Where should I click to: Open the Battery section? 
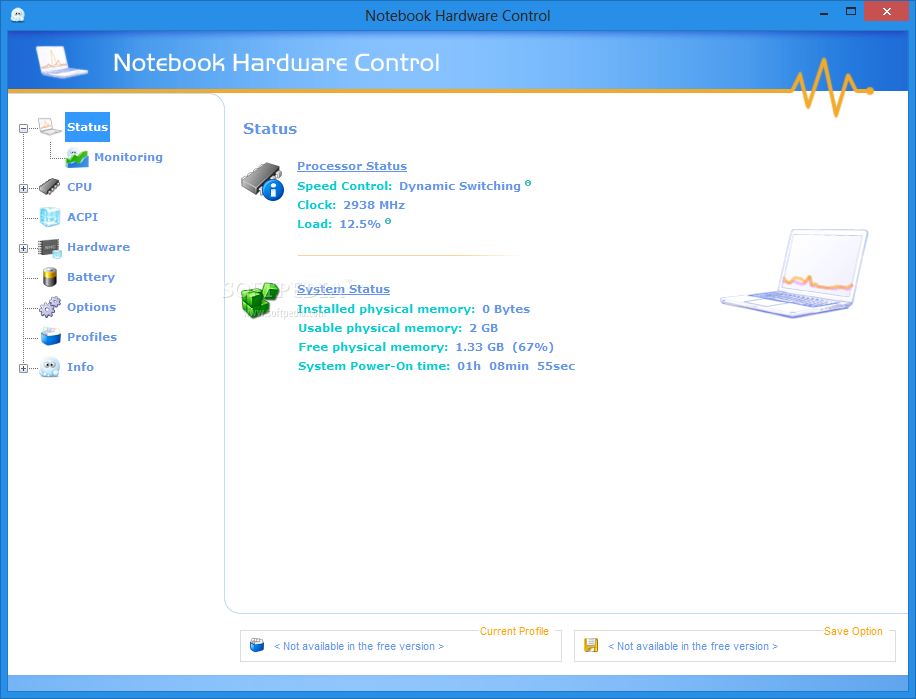click(x=91, y=277)
